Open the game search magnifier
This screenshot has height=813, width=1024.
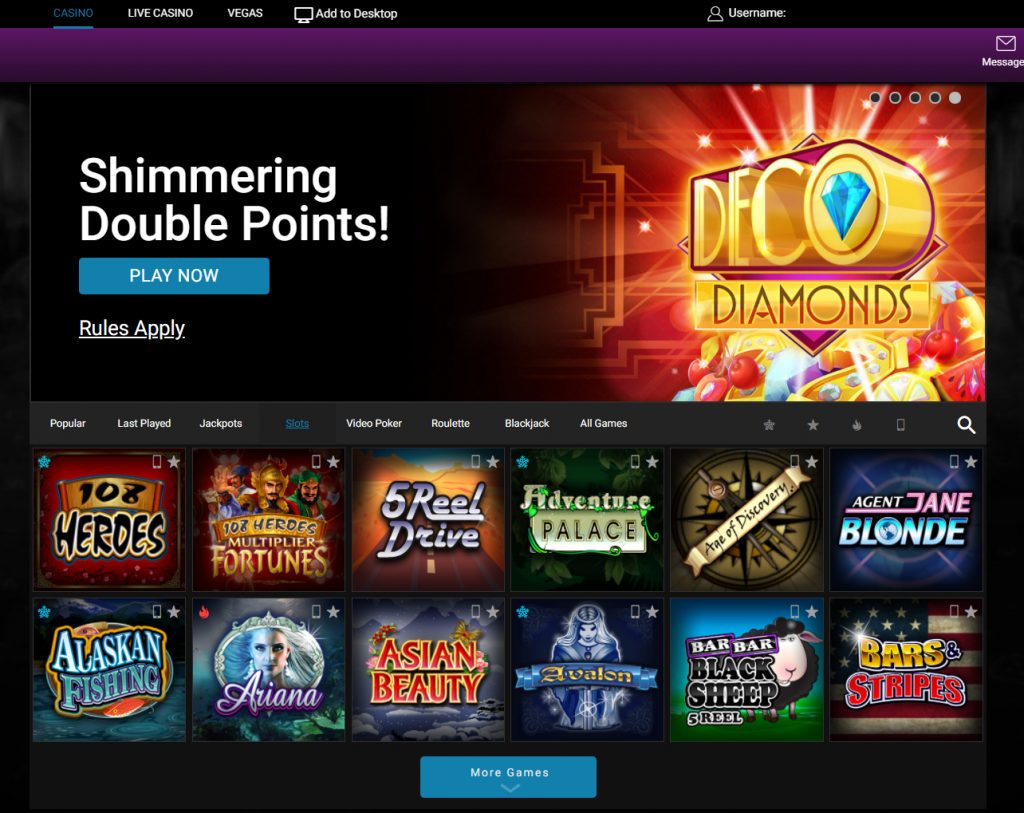(966, 425)
